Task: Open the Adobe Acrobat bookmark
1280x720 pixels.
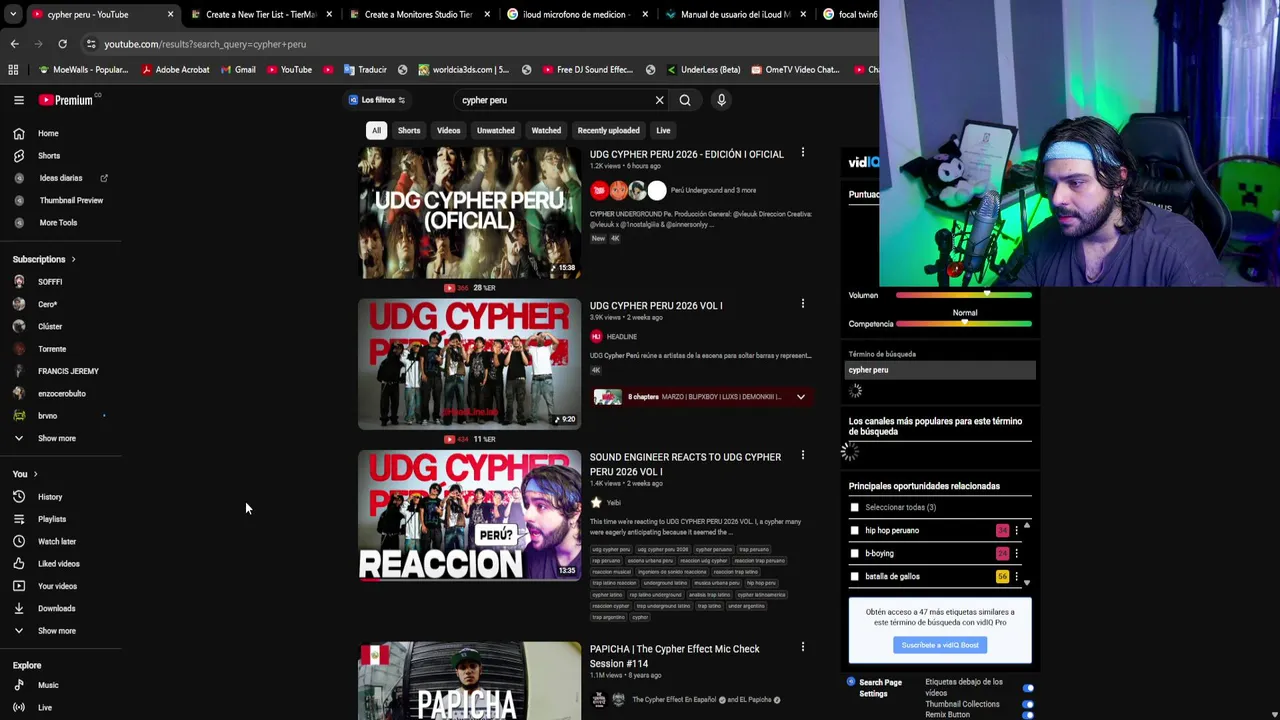Action: pyautogui.click(x=175, y=70)
